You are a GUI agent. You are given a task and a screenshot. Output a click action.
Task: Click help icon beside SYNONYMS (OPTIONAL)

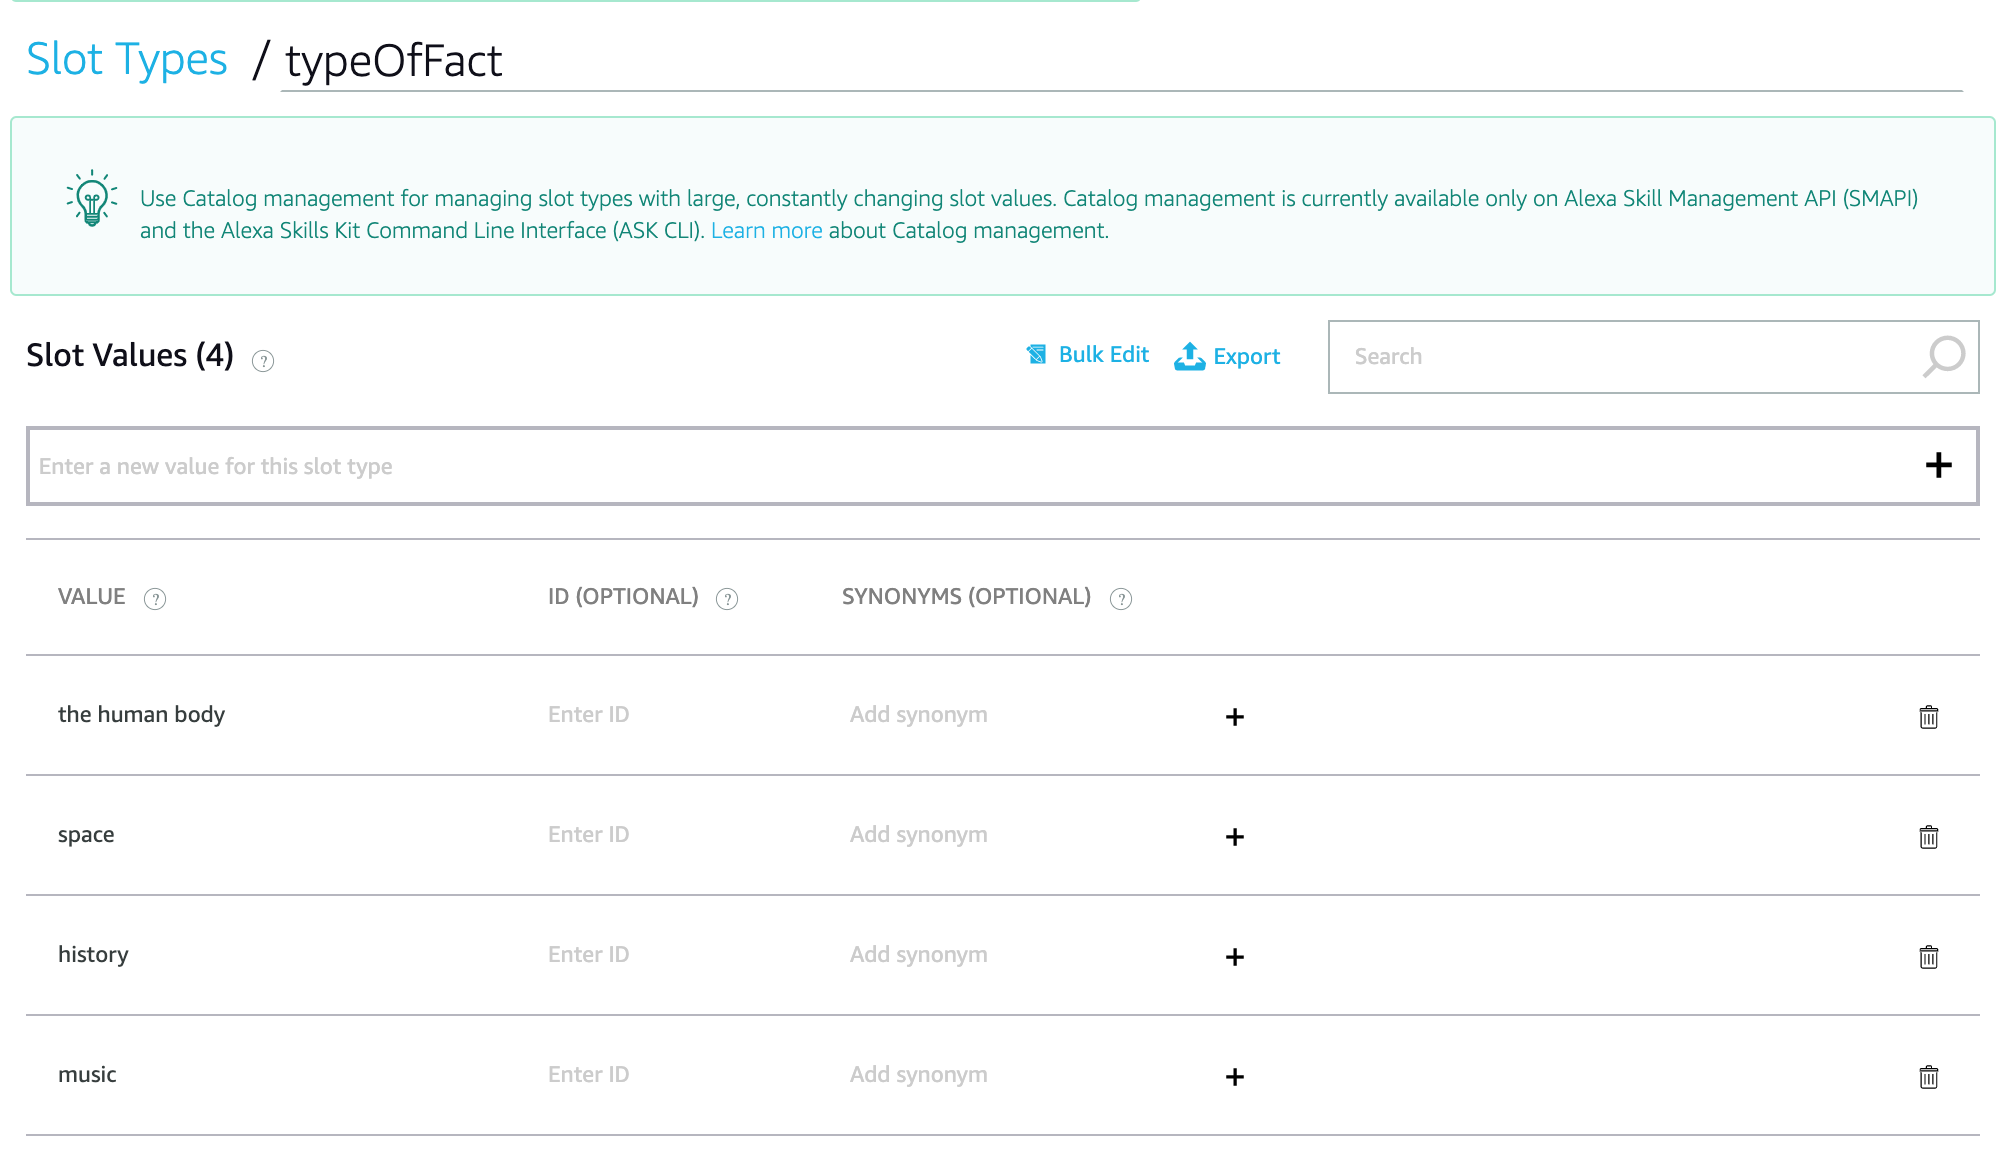[1121, 599]
